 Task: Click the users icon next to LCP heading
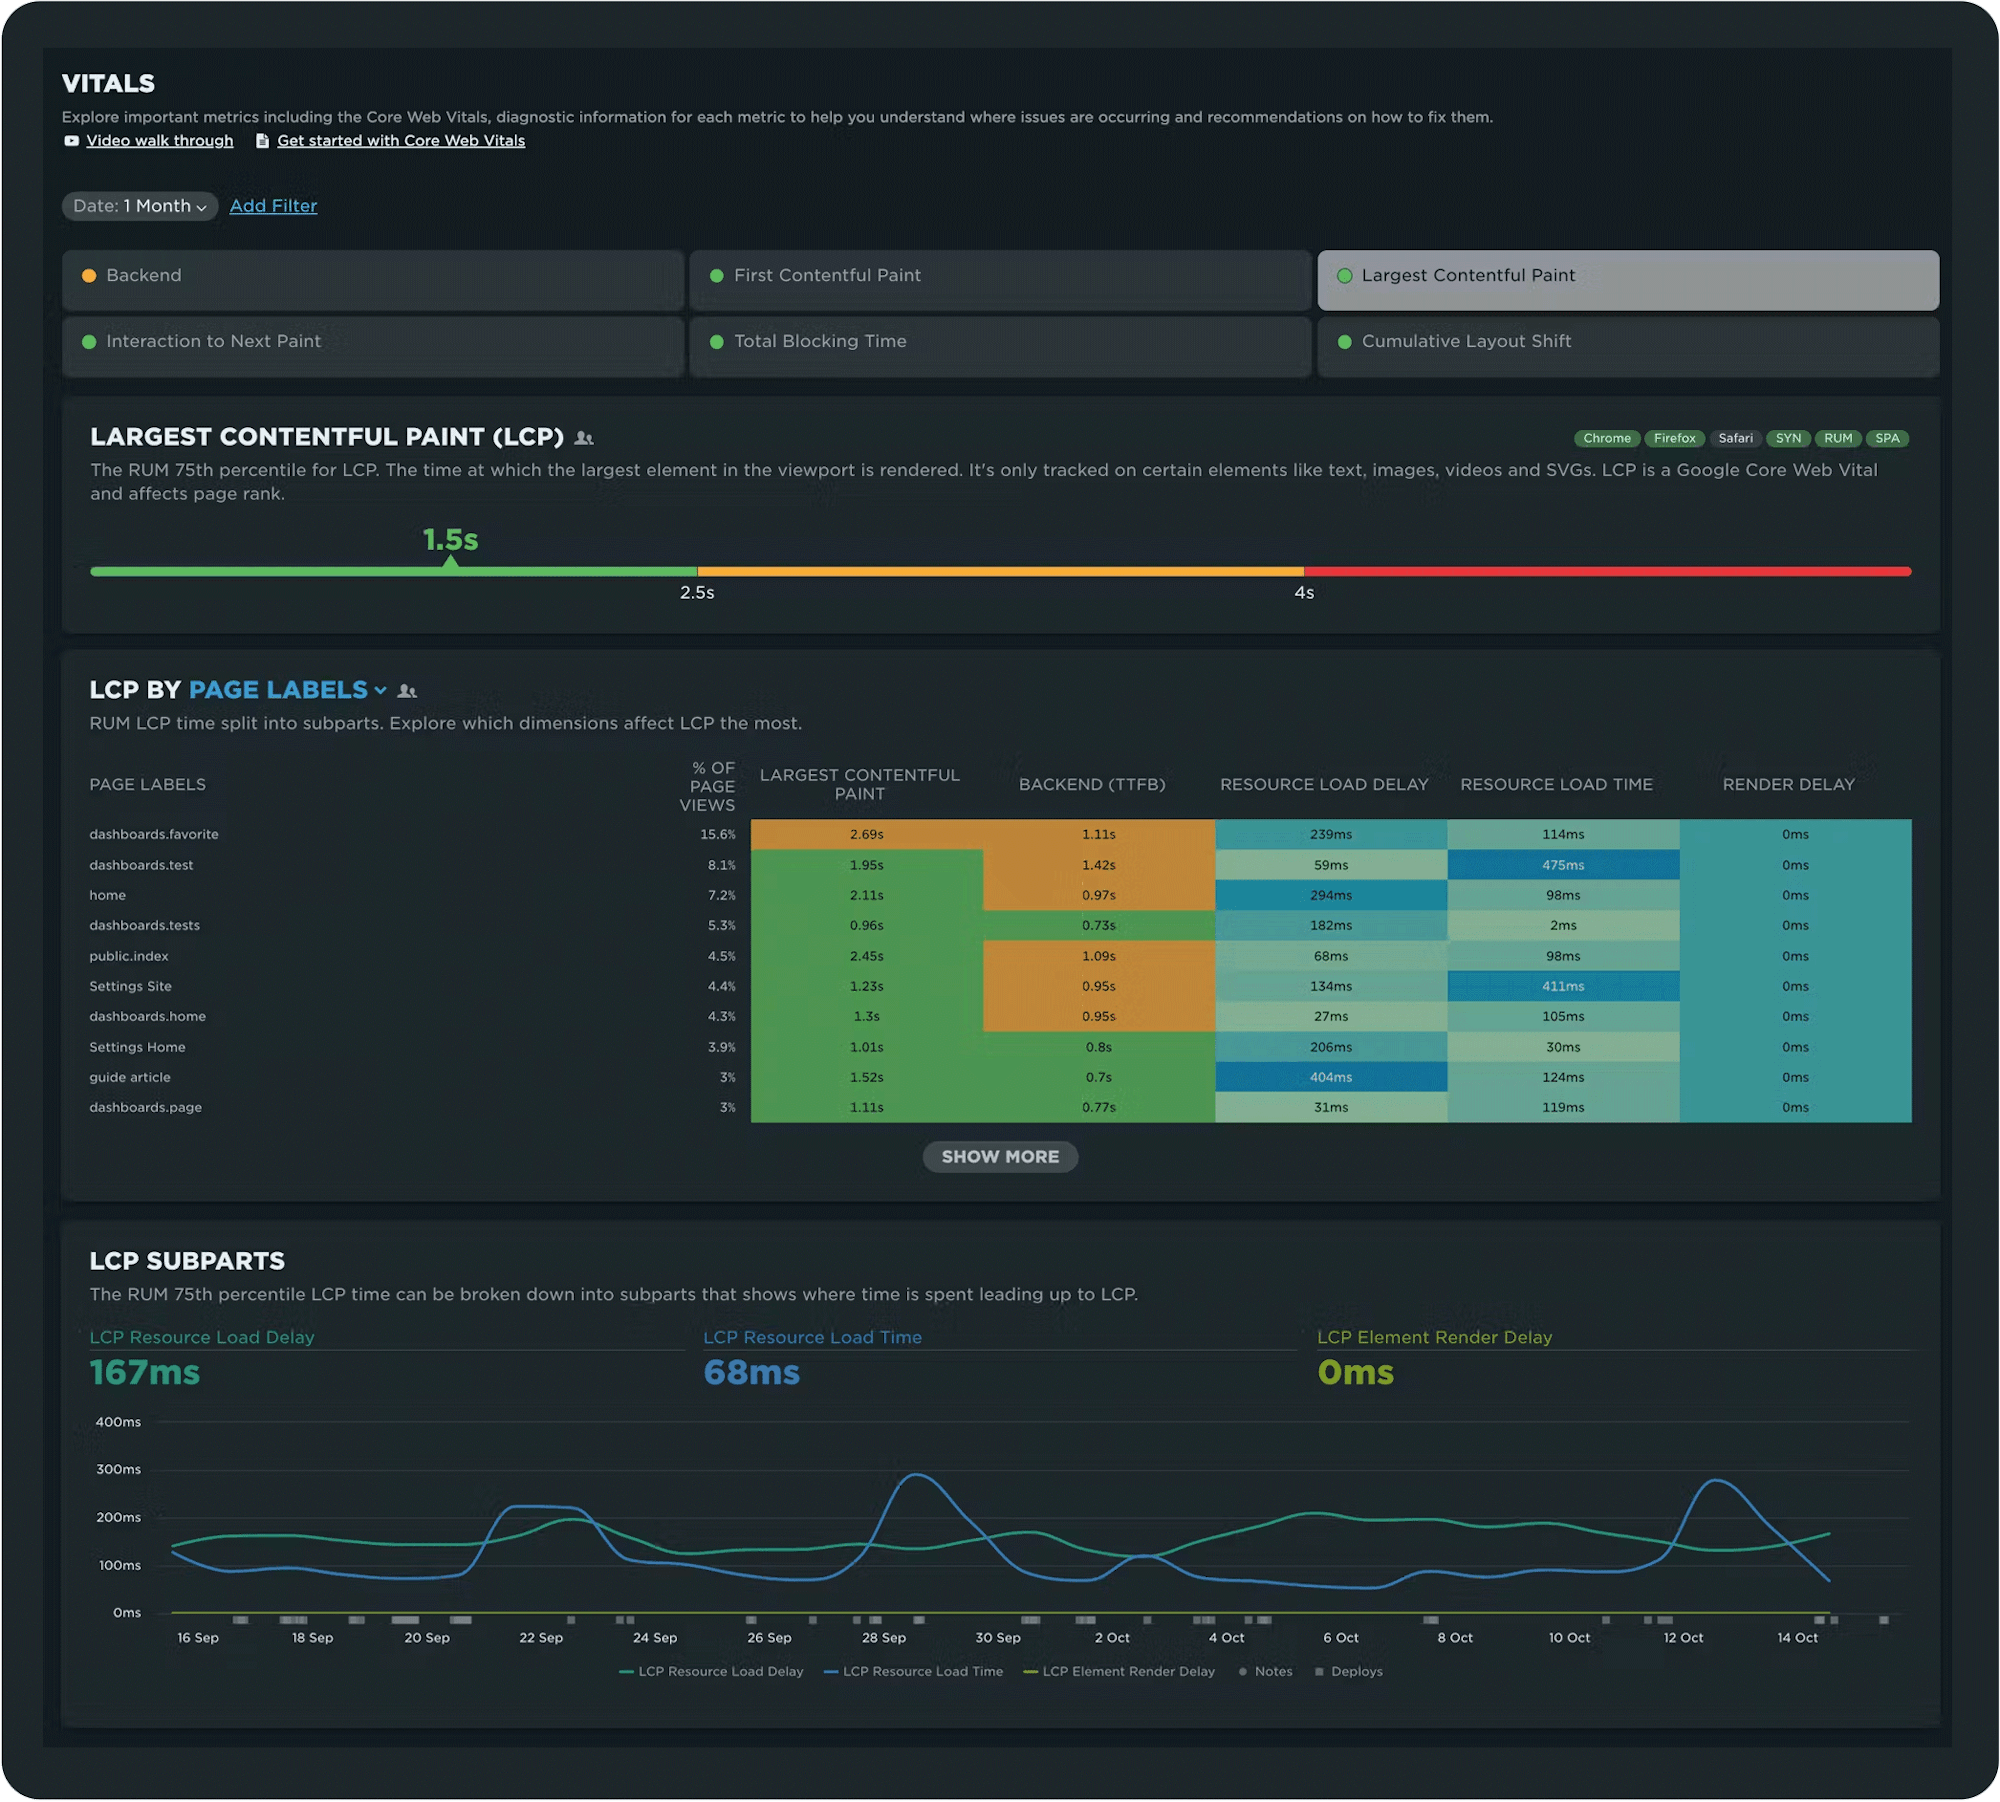click(x=584, y=438)
